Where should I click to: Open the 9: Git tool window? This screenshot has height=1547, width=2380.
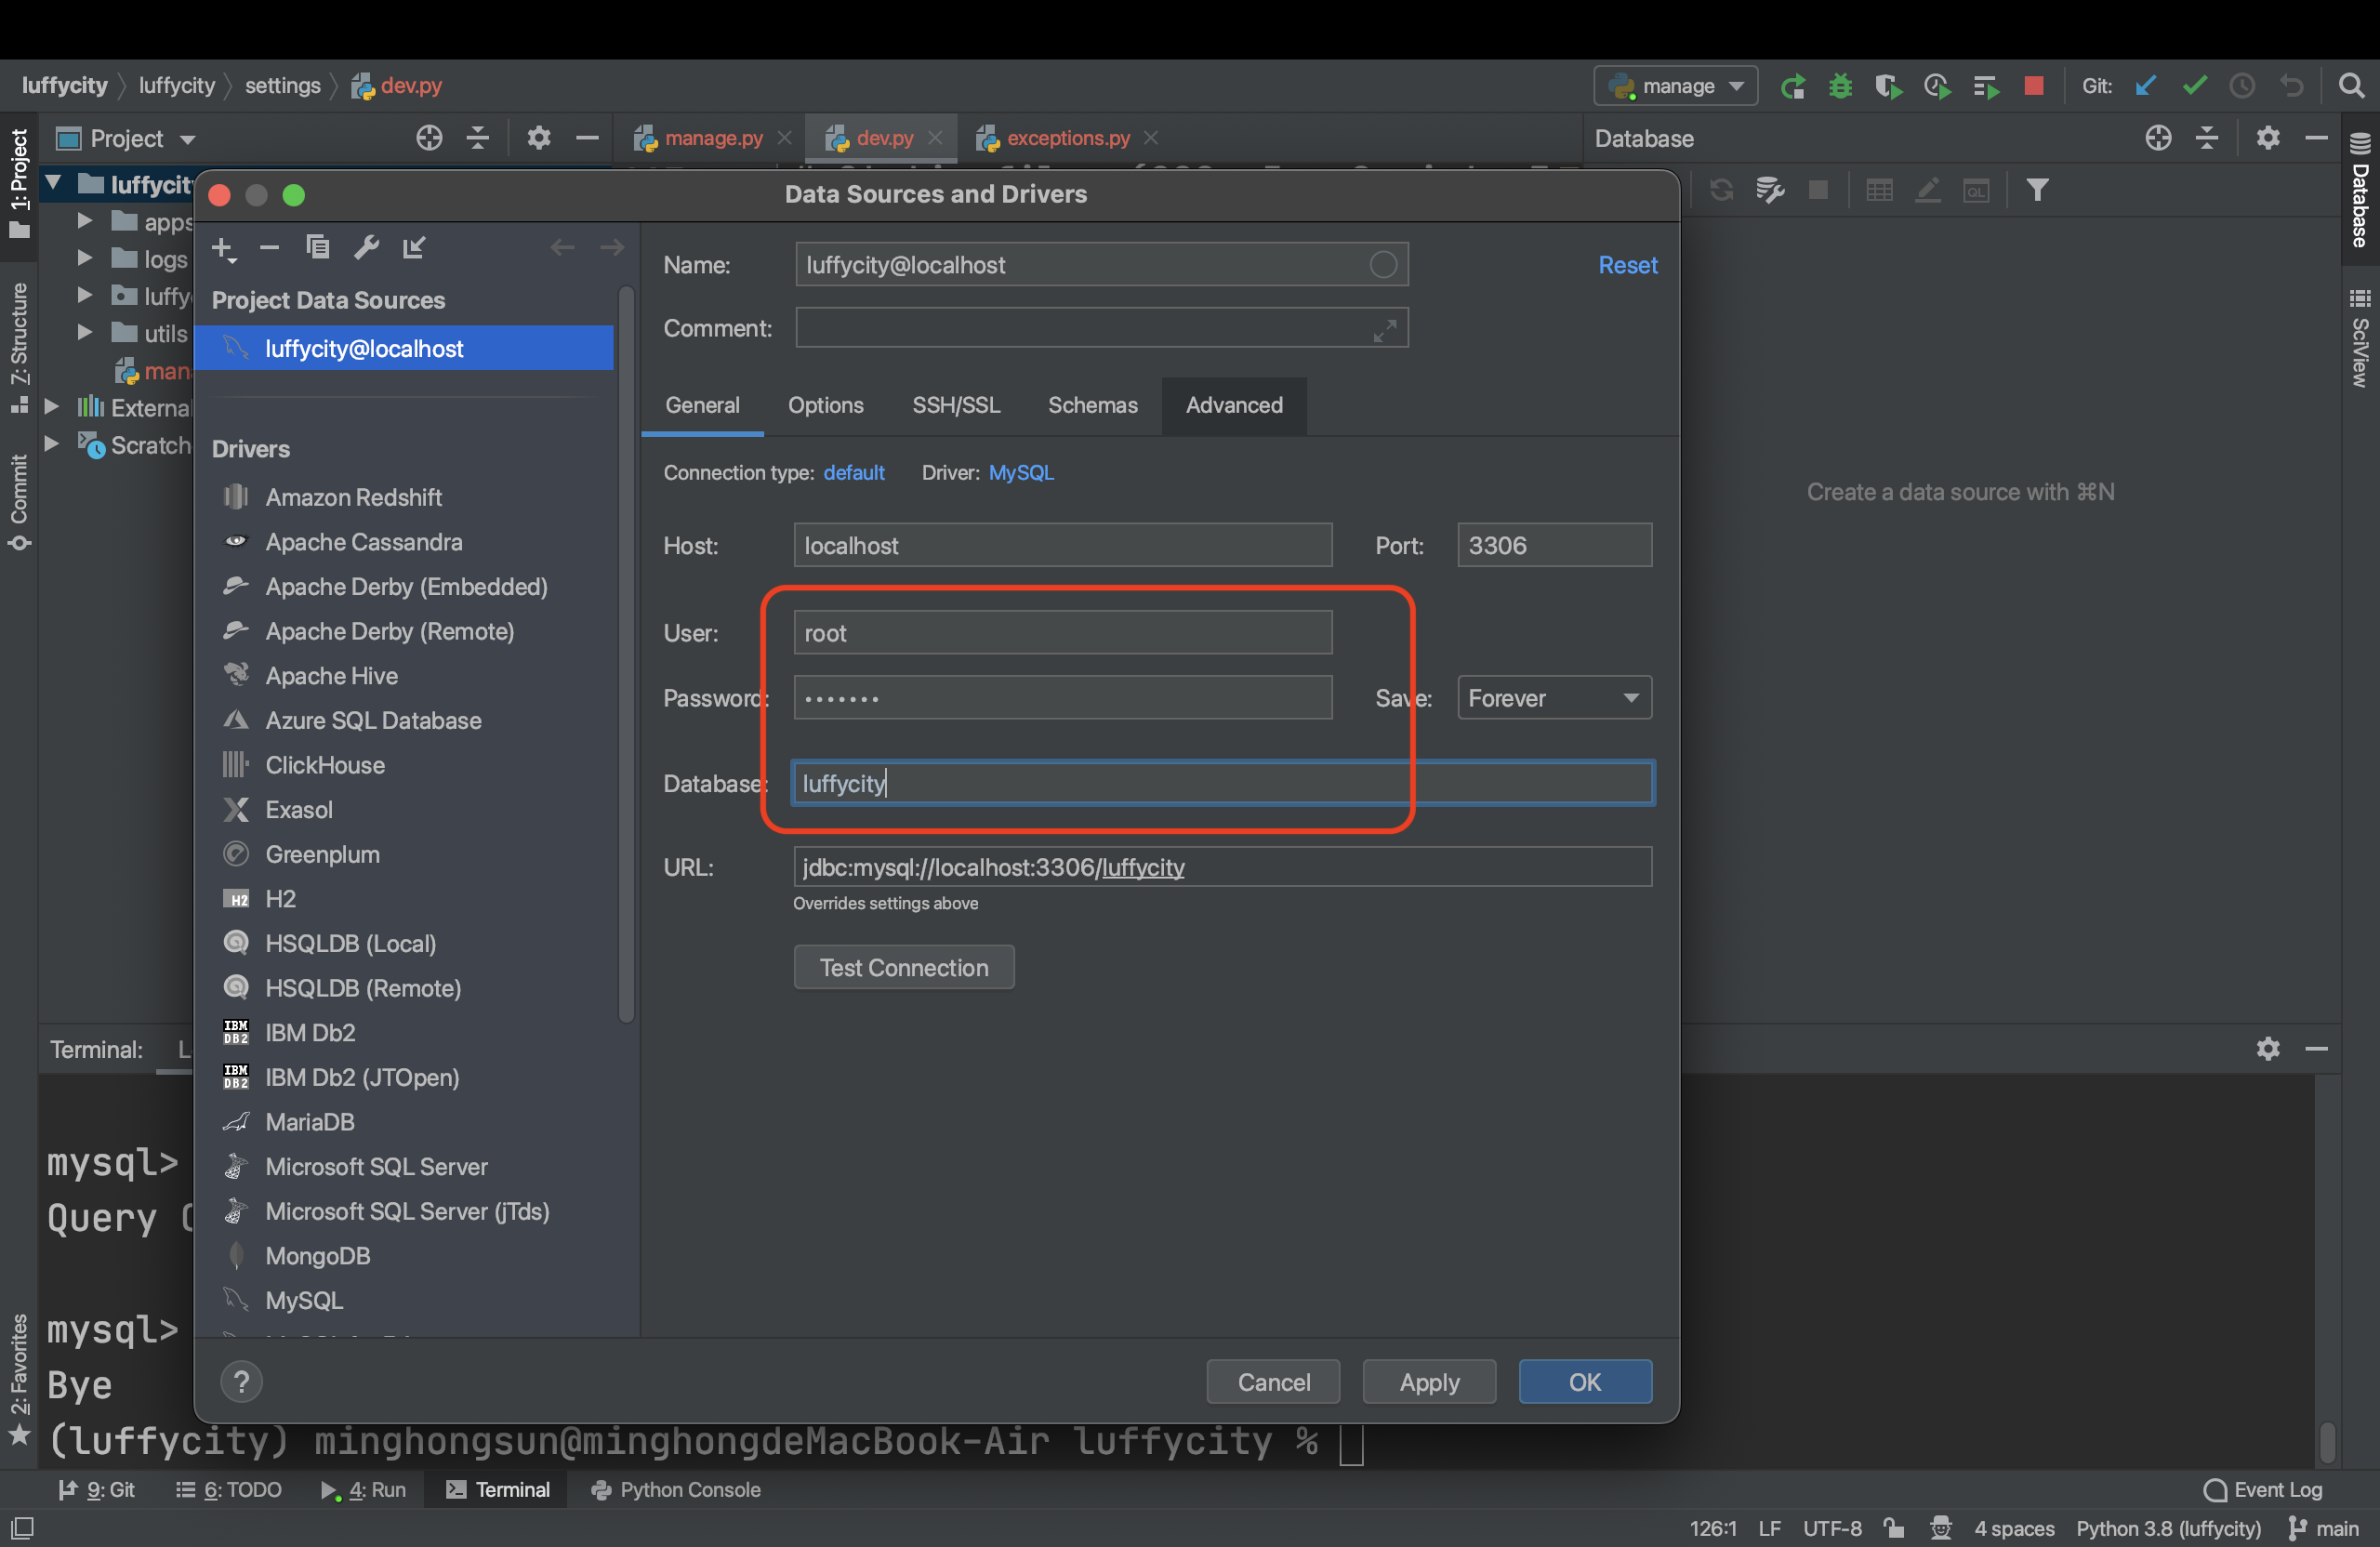[96, 1489]
